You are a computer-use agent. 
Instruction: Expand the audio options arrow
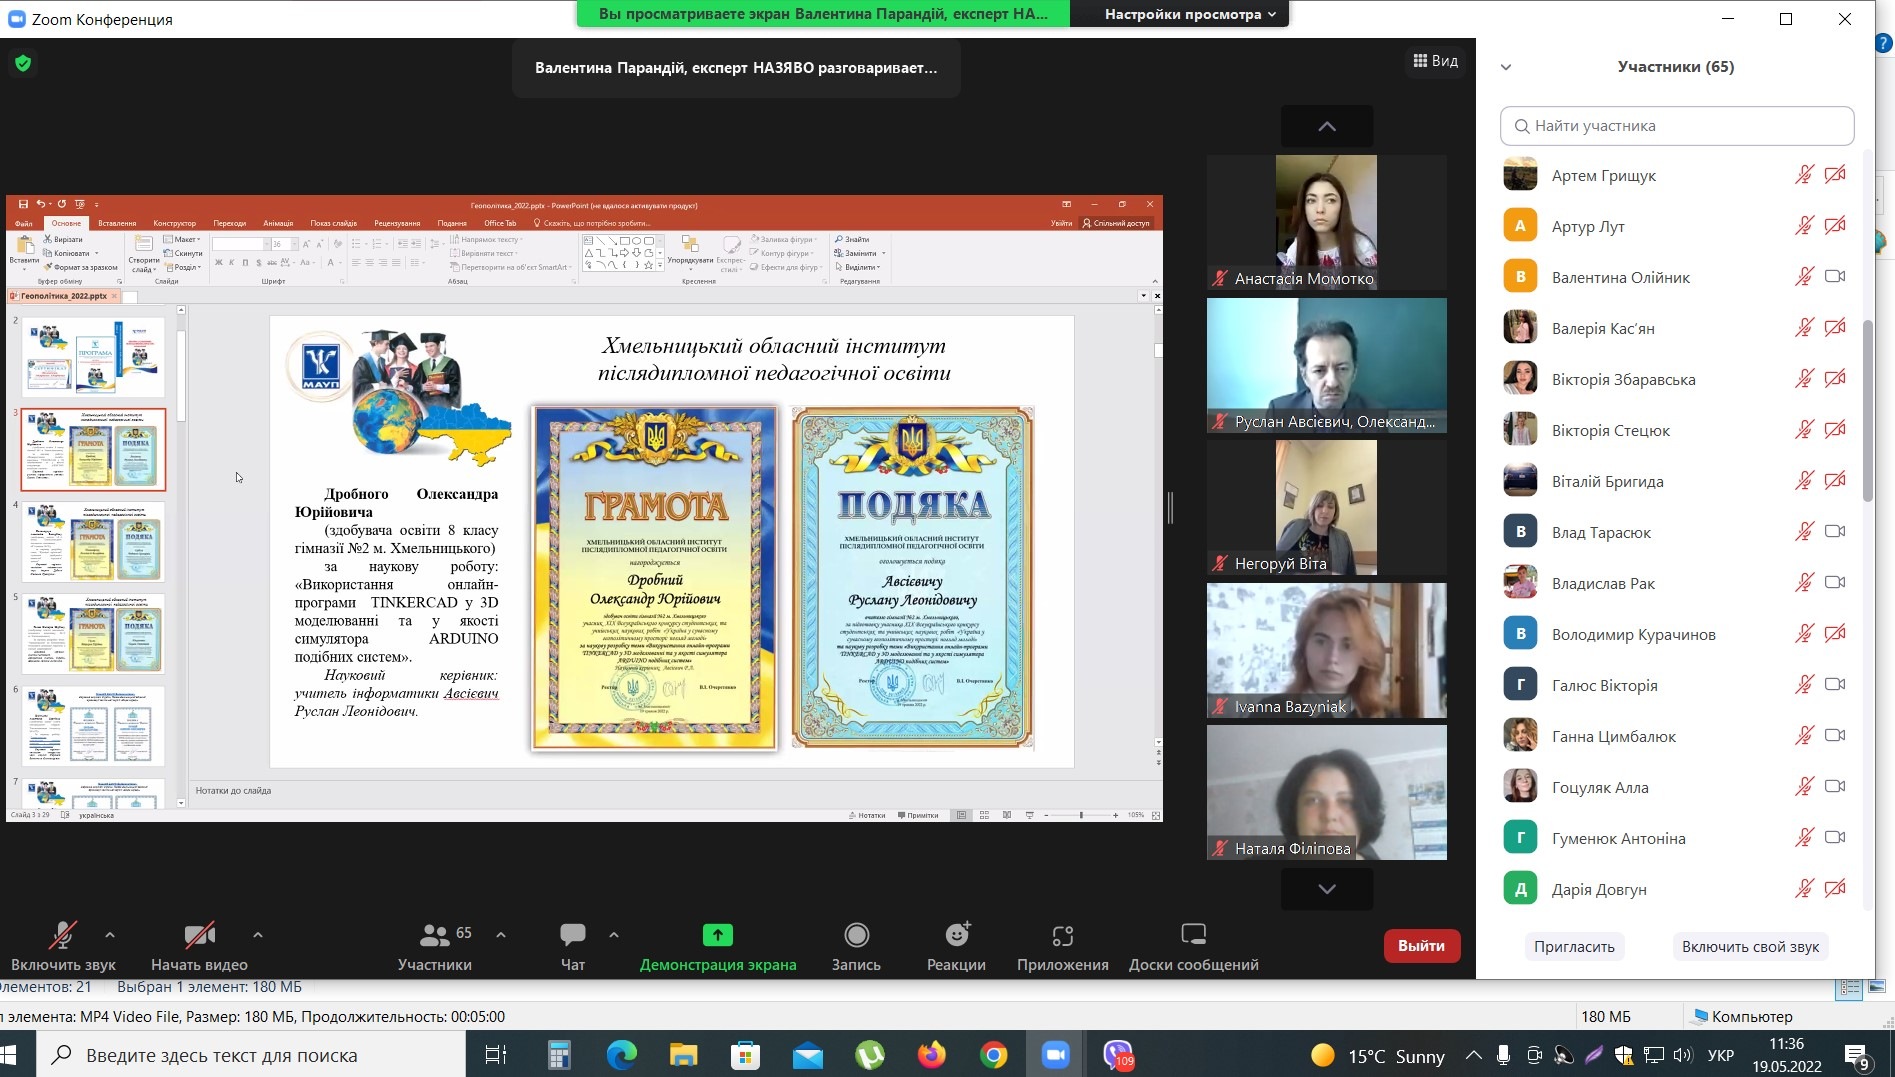coord(110,935)
